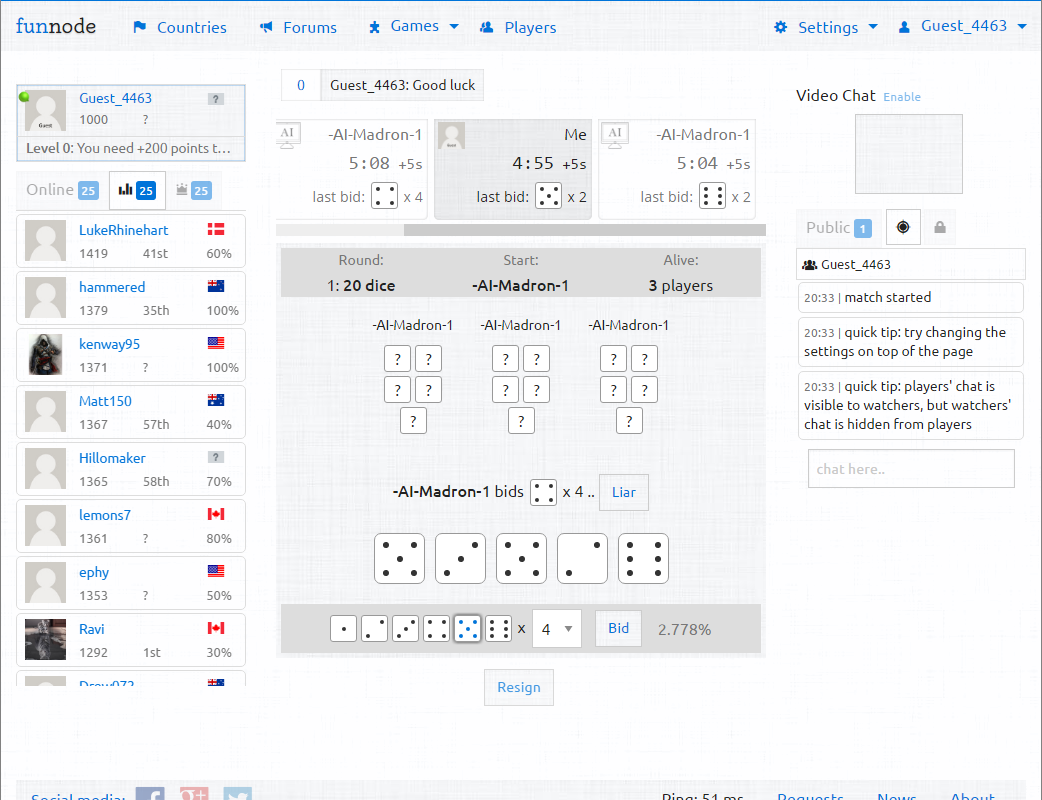1042x800 pixels.
Task: Click the AI monitor icon on left opponent card
Action: [x=287, y=136]
